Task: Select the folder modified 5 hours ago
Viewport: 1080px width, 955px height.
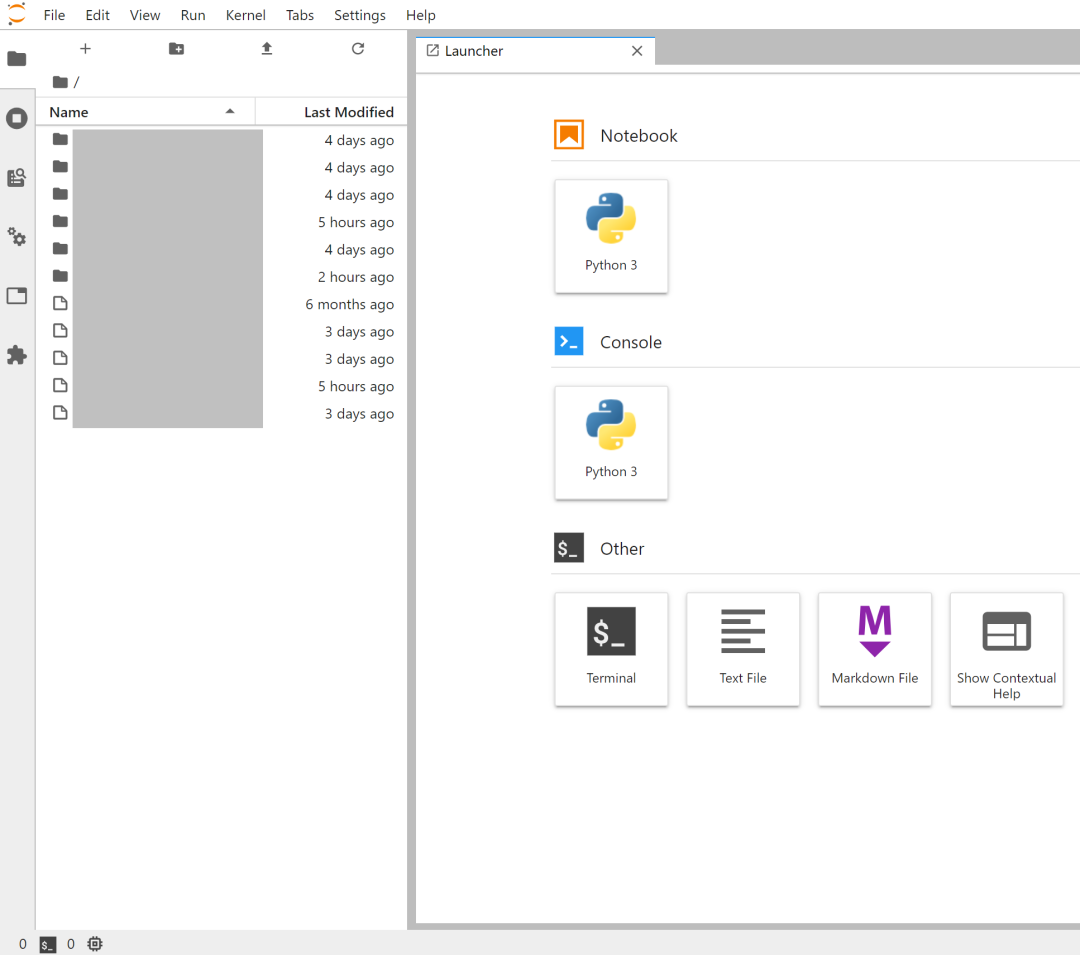Action: [x=221, y=222]
